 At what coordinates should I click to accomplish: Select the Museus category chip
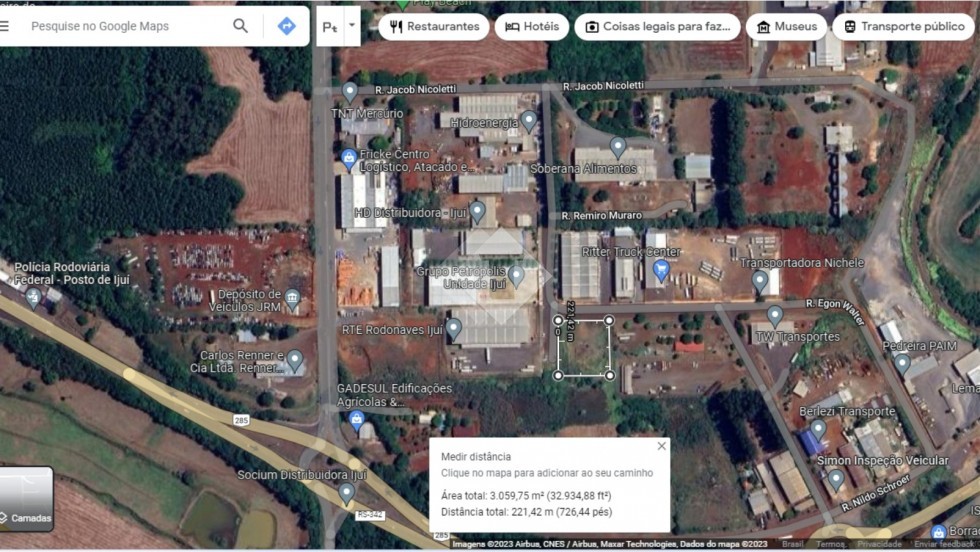(786, 27)
